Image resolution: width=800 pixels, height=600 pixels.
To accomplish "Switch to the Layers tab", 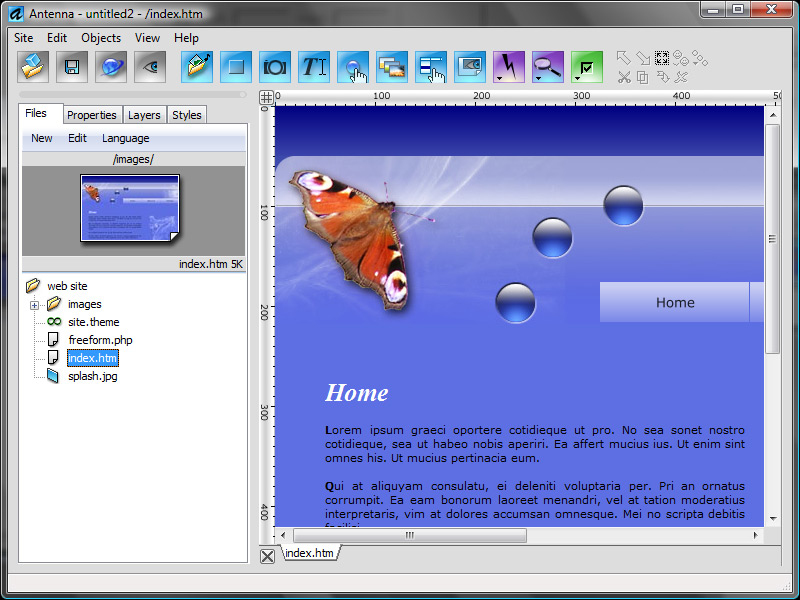I will (x=144, y=115).
